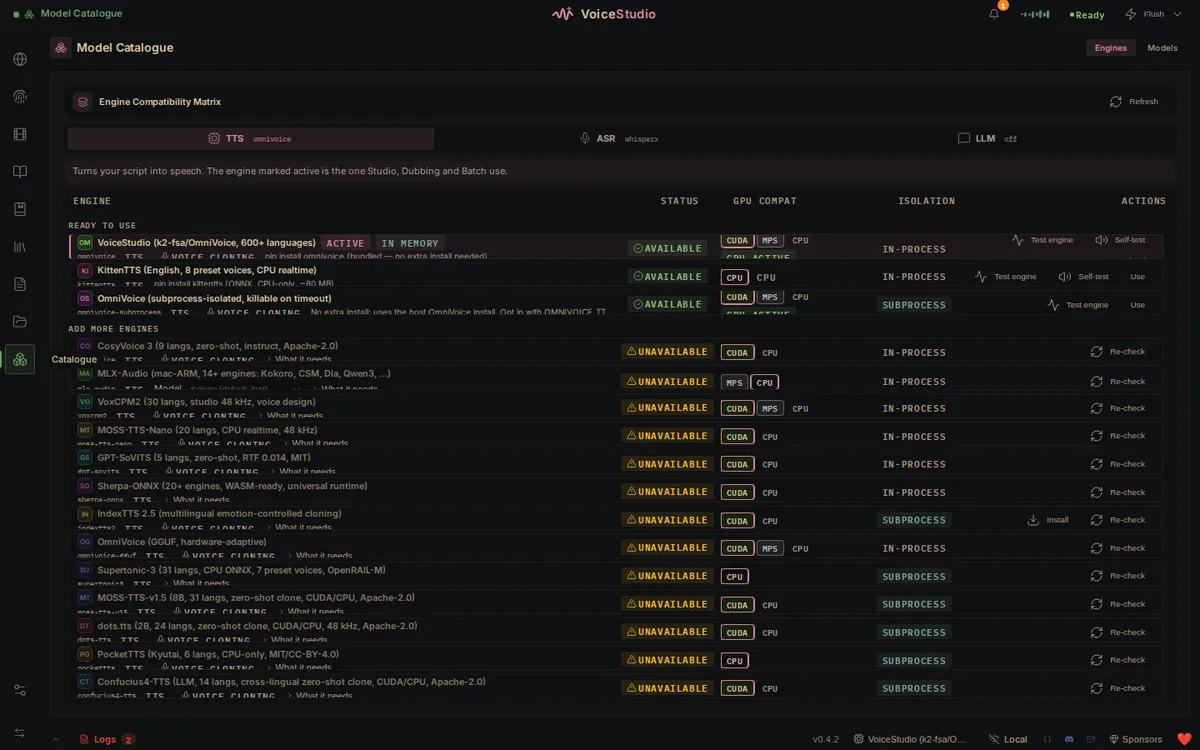Click the curly braces icon in status bar
Image resolution: width=1200 pixels, height=750 pixels.
1047,739
